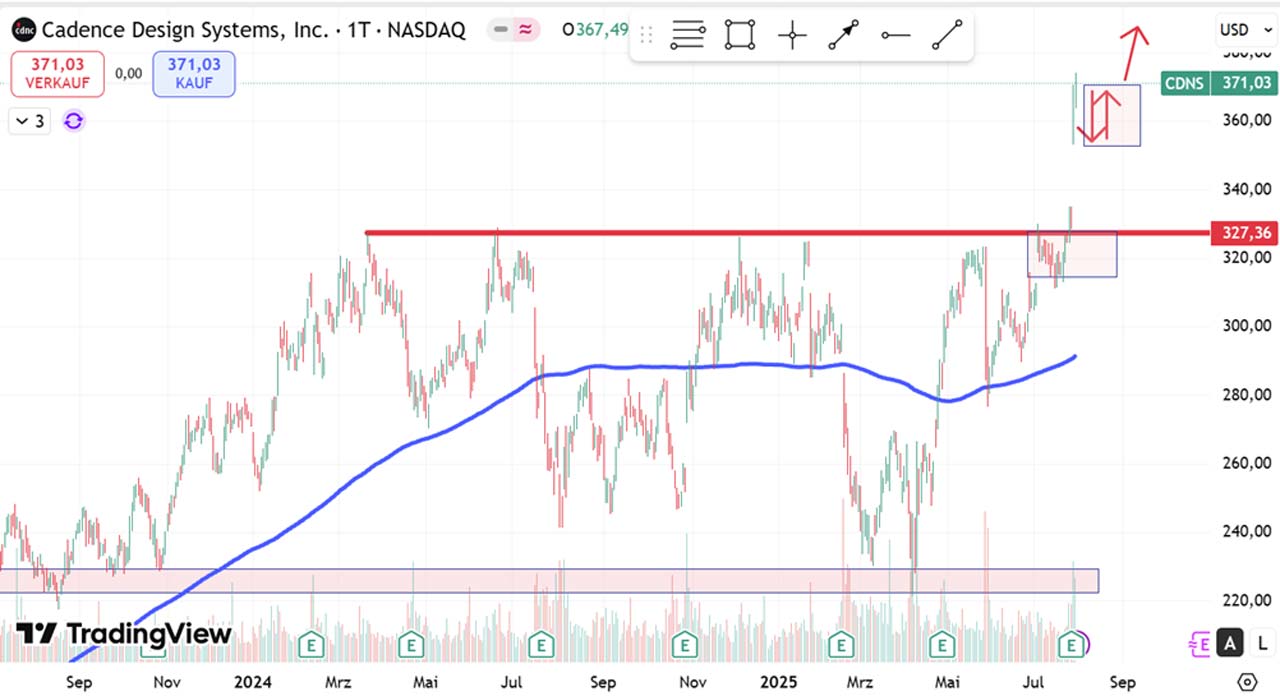Viewport: 1280px width, 696px height.
Task: Click the market status indicator pill
Action: click(514, 30)
